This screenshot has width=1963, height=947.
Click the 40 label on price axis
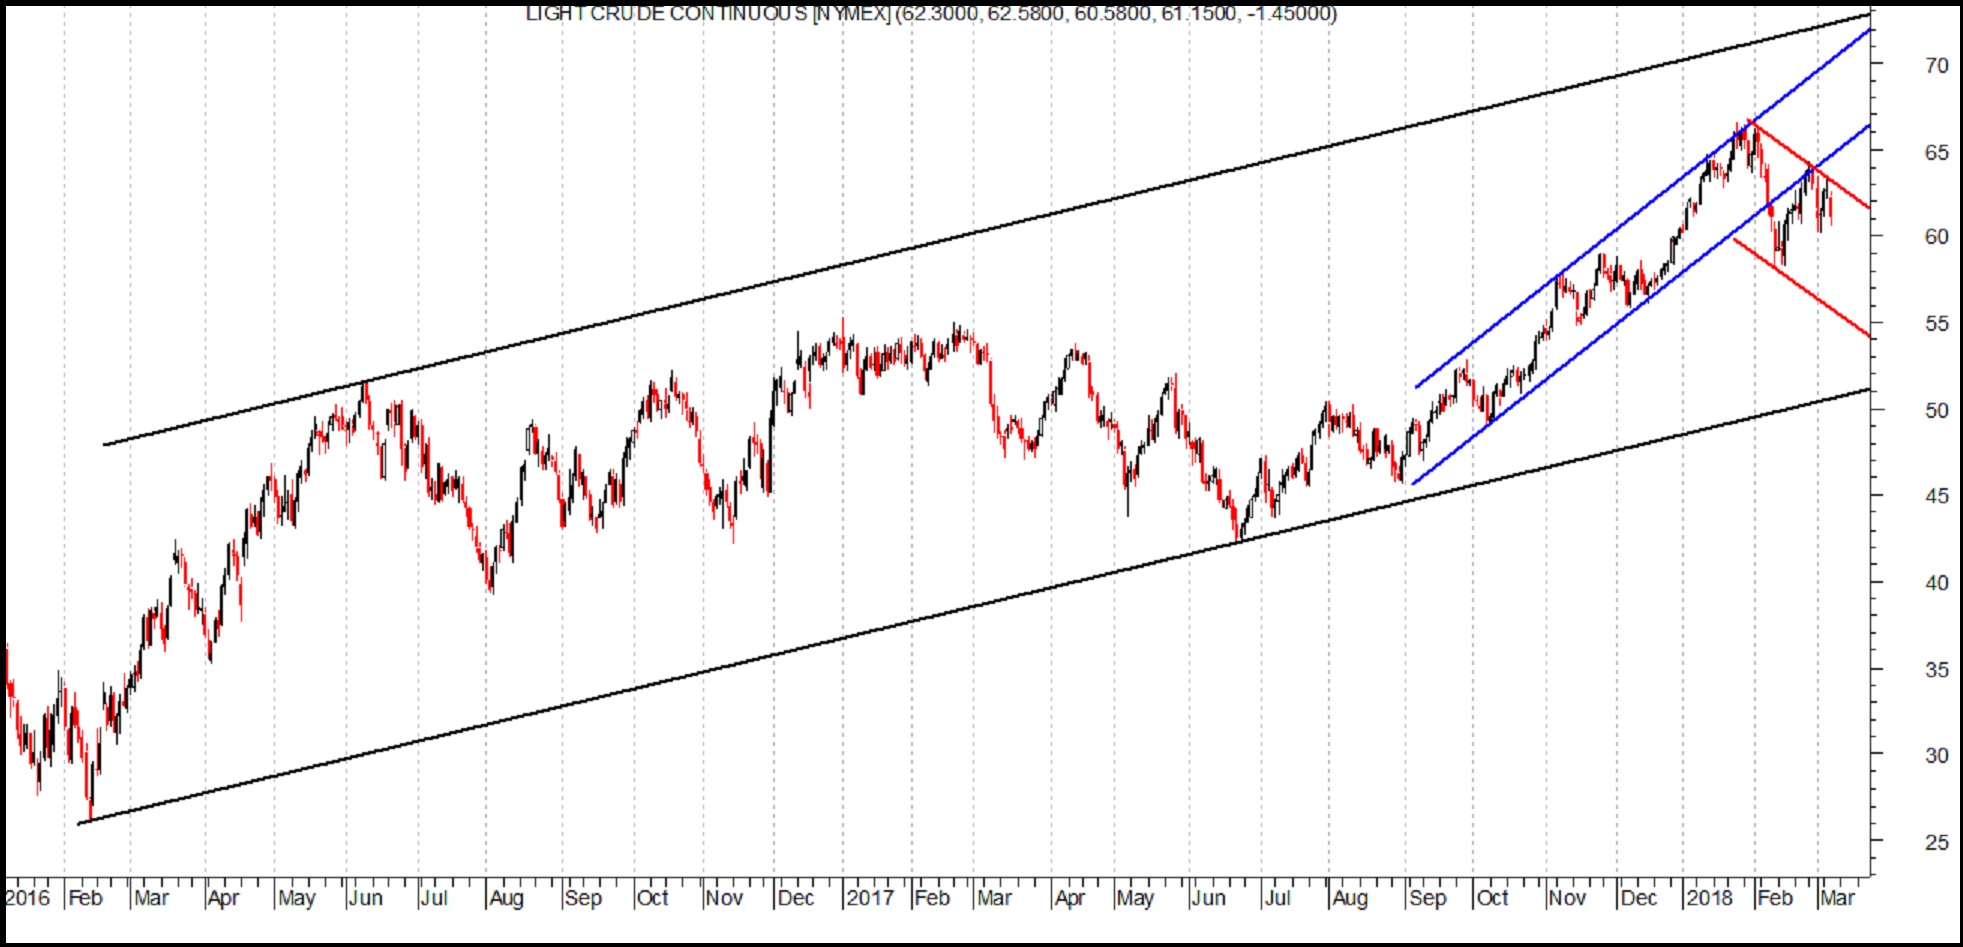pyautogui.click(x=1936, y=583)
